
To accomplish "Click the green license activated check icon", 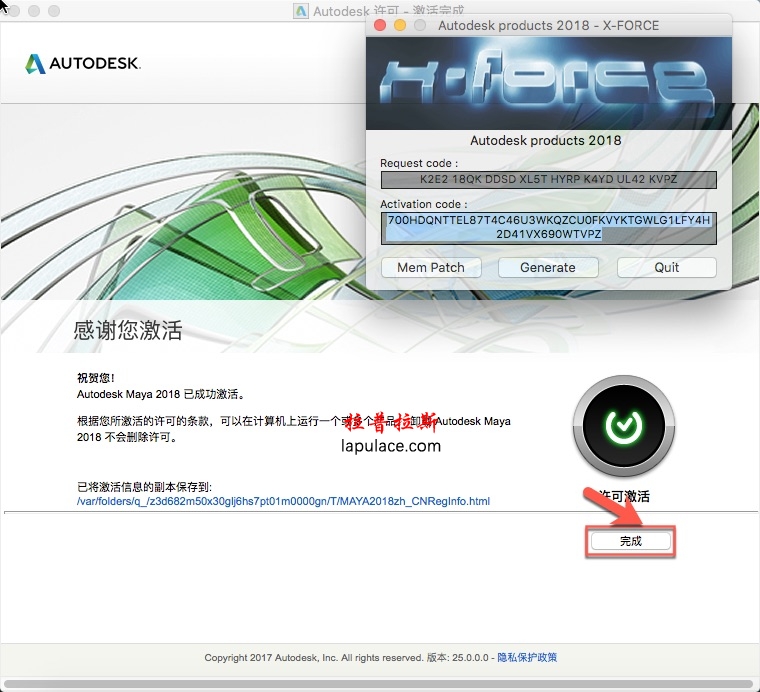I will [x=624, y=426].
